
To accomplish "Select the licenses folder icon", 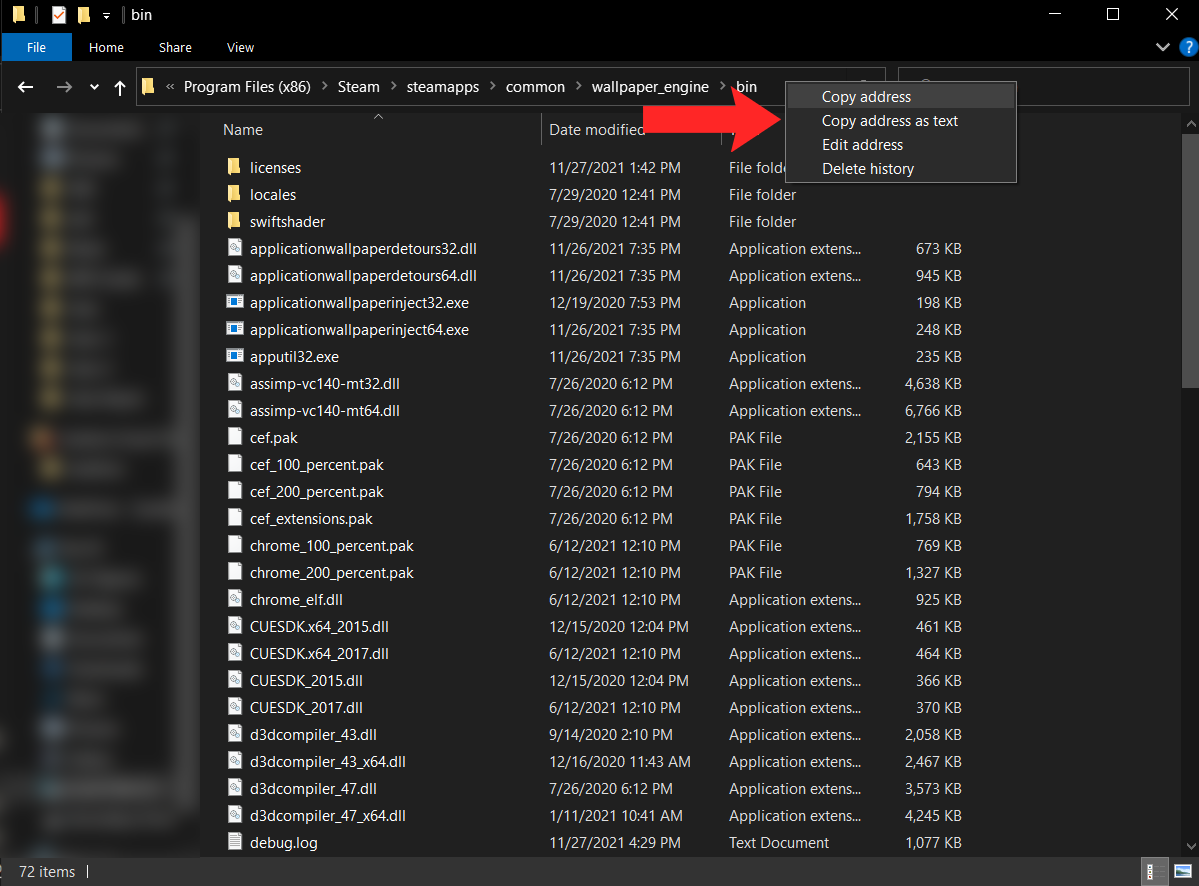I will coord(234,167).
